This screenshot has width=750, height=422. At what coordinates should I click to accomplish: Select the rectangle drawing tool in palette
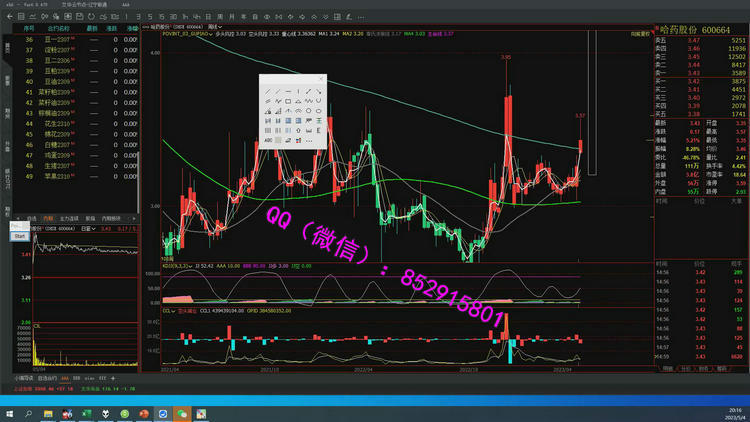point(288,102)
